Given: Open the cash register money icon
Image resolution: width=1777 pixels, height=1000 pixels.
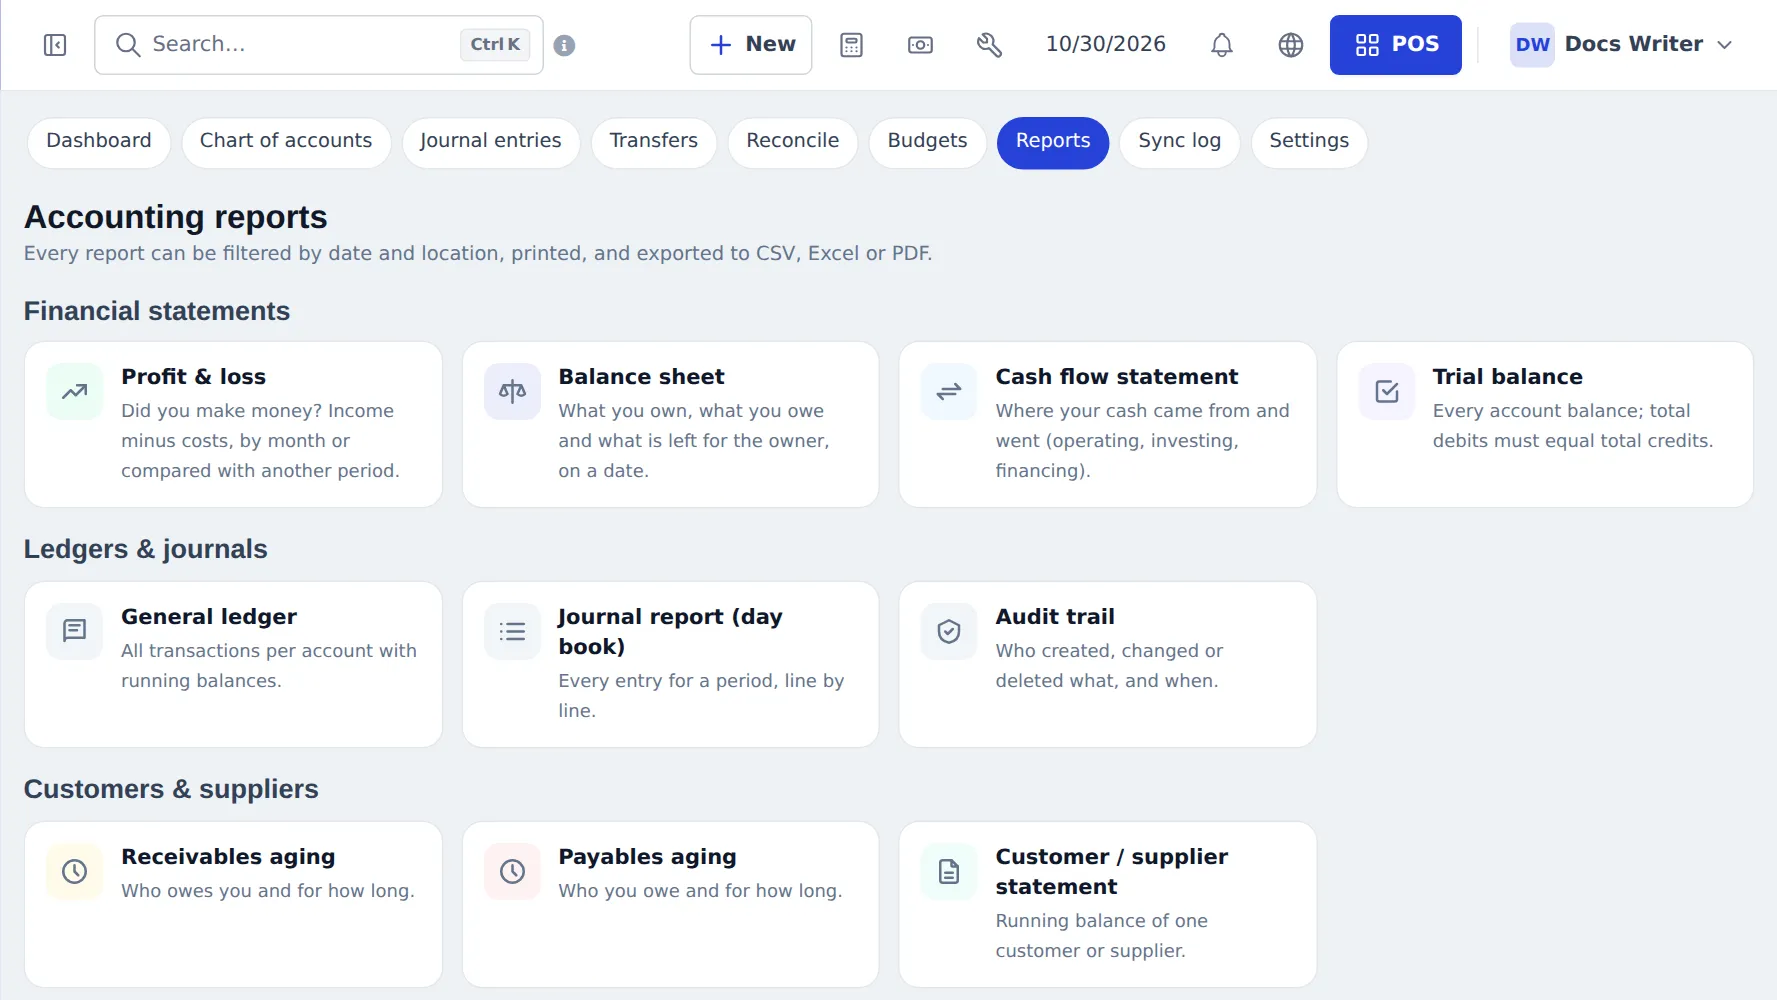Looking at the screenshot, I should (920, 45).
